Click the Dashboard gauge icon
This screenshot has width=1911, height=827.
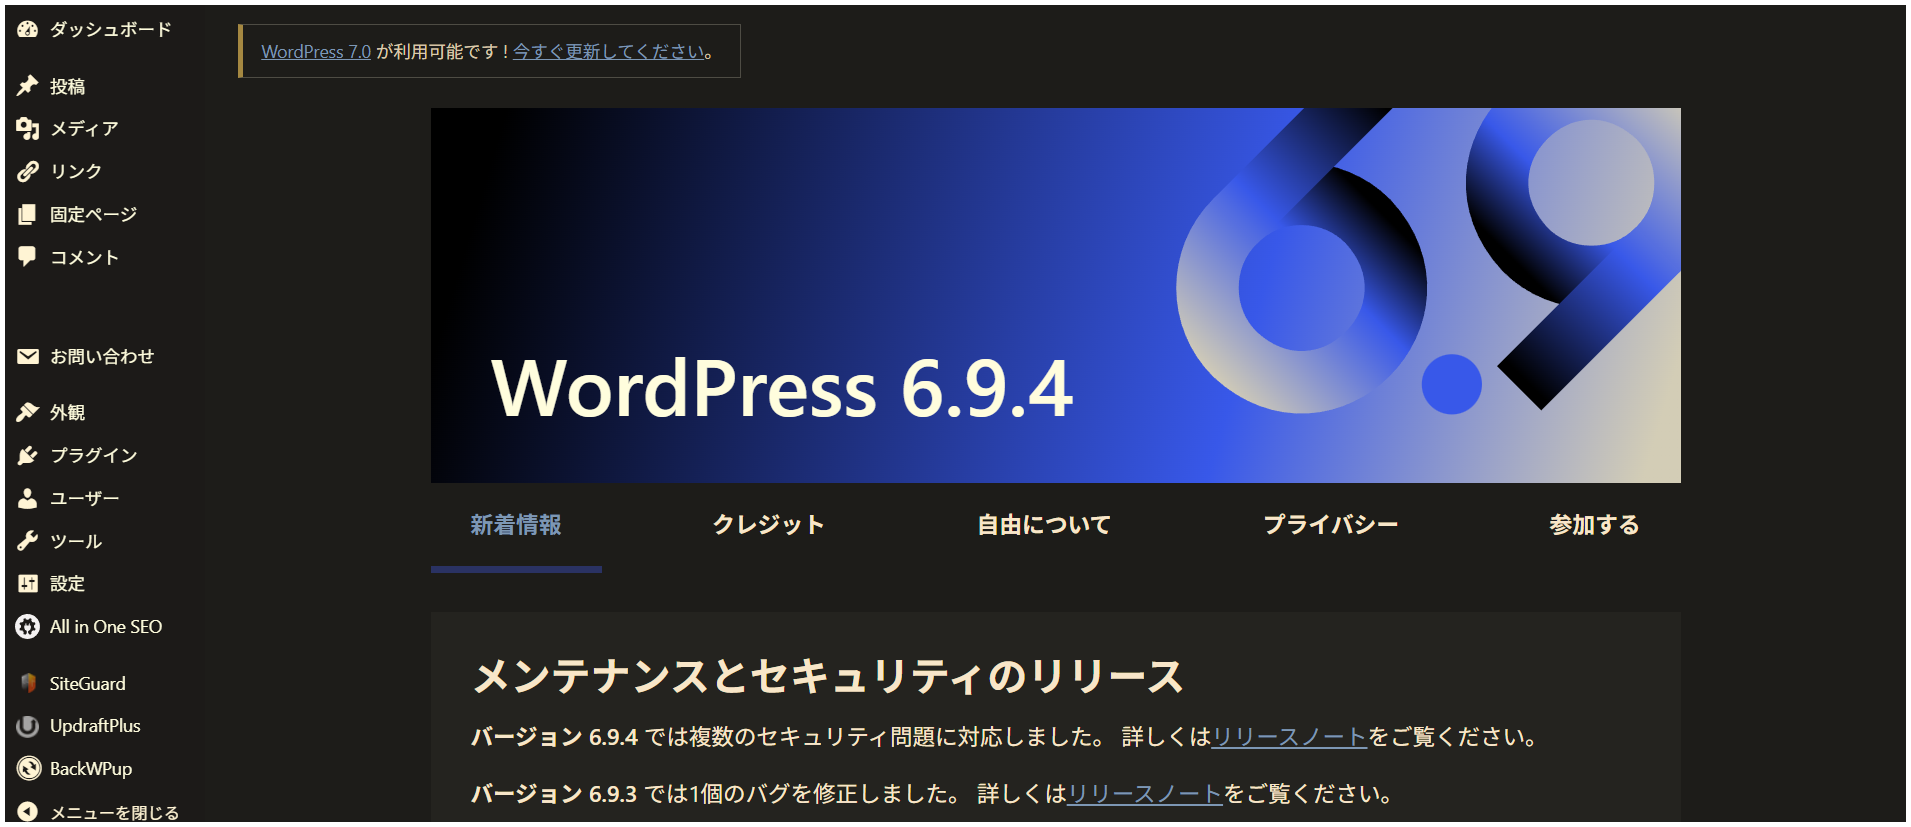point(28,29)
